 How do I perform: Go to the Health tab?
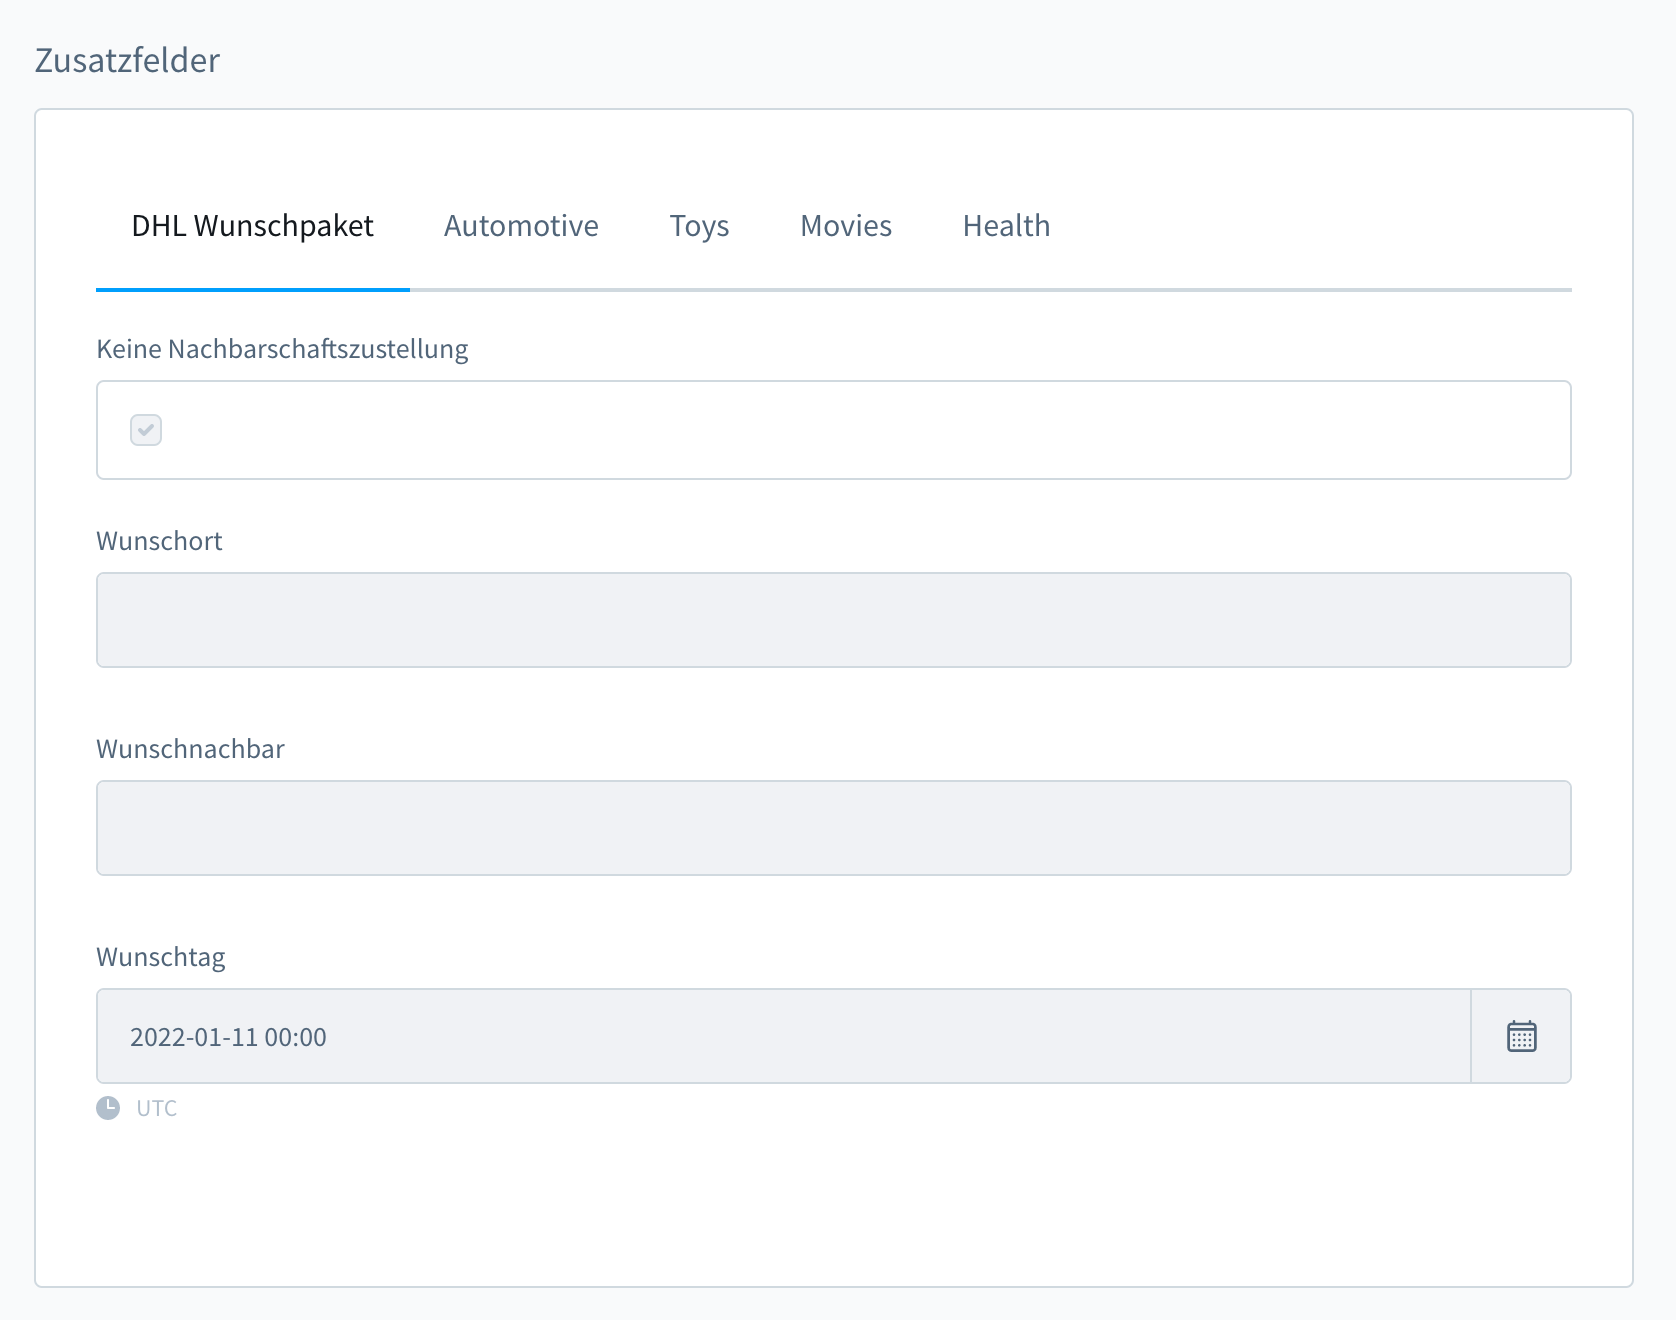tap(1006, 226)
